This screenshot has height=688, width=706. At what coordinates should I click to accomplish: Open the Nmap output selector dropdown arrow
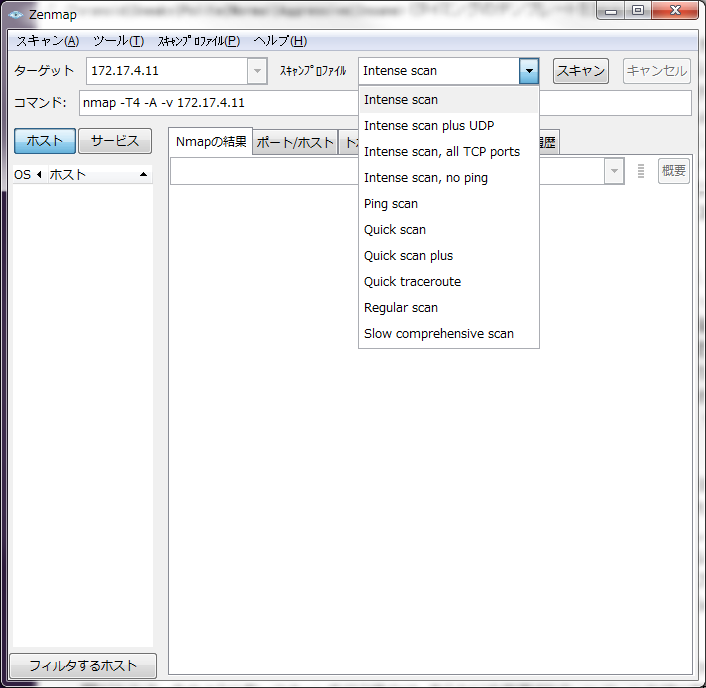point(614,171)
